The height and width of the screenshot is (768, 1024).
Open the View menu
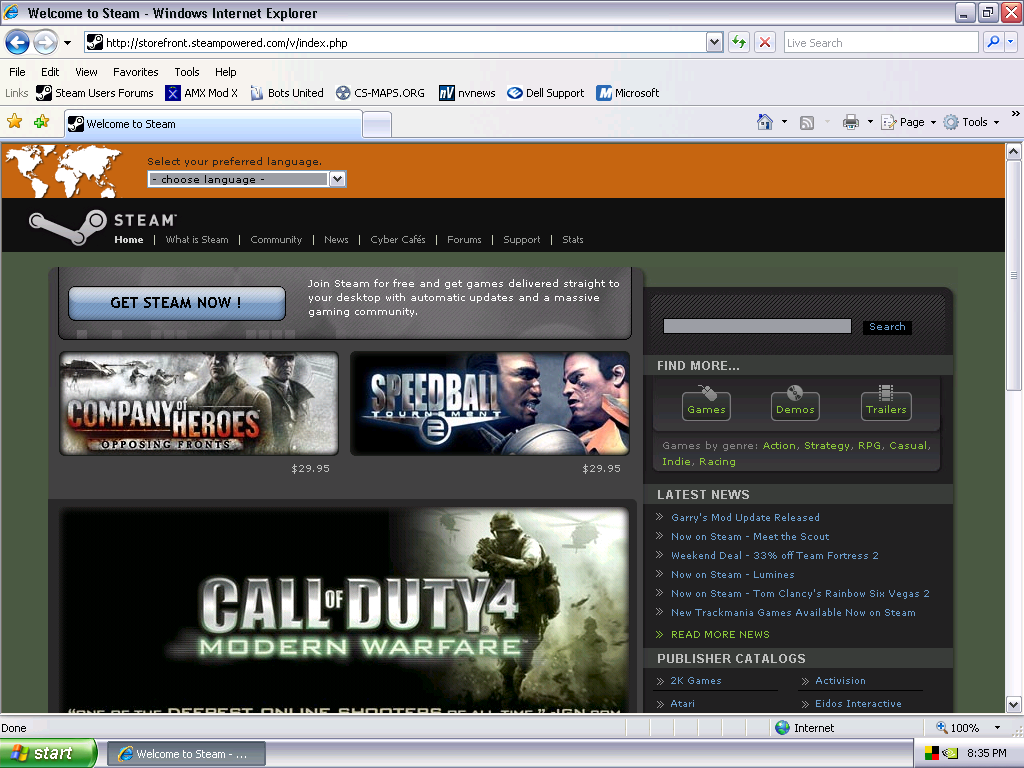[86, 72]
